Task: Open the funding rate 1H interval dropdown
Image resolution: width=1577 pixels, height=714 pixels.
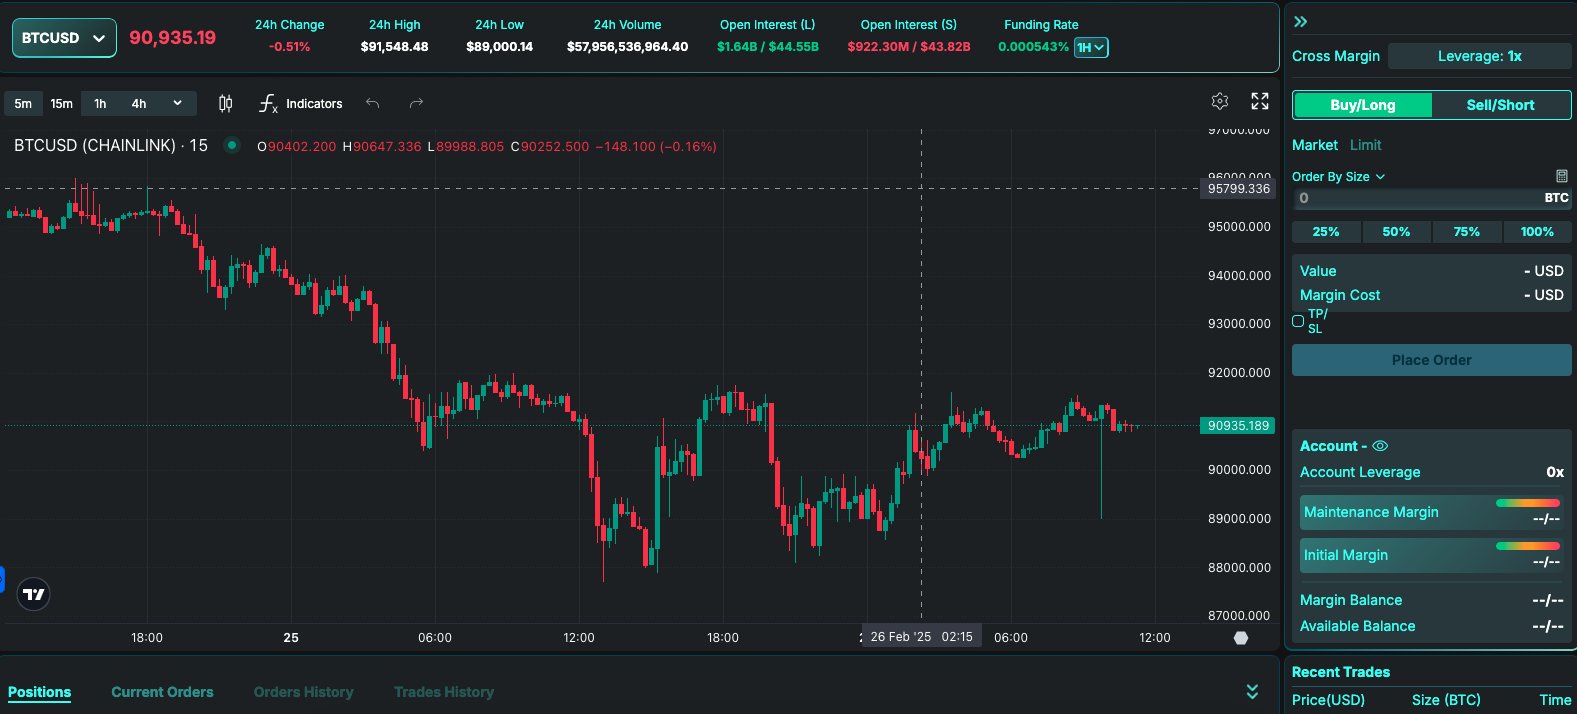Action: pos(1091,47)
